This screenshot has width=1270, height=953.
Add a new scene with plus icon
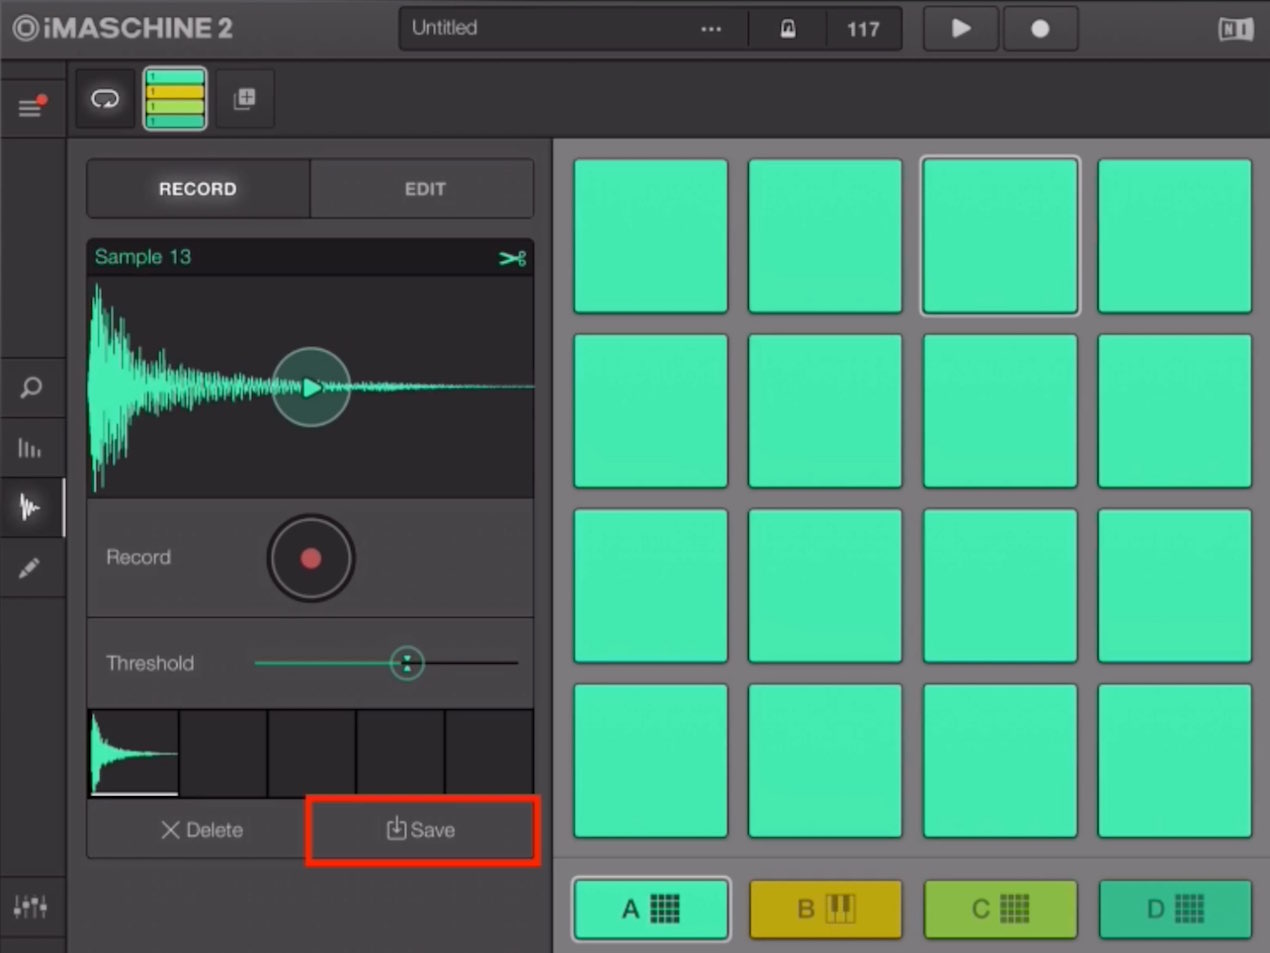[245, 99]
